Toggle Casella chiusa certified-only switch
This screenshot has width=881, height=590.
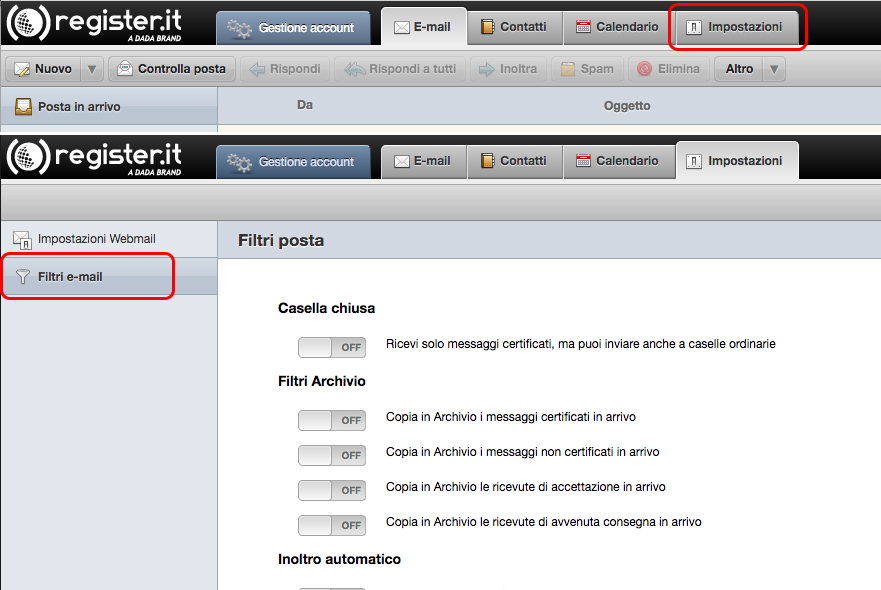[x=331, y=347]
